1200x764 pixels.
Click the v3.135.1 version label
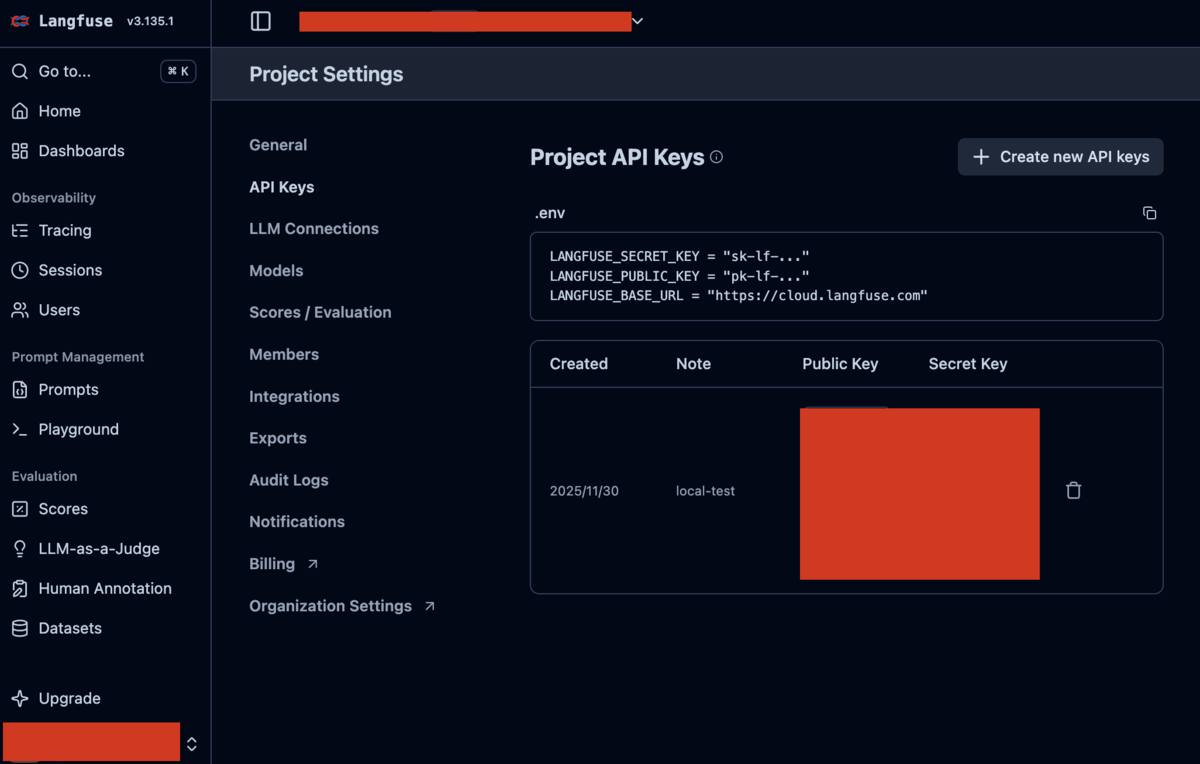[150, 21]
